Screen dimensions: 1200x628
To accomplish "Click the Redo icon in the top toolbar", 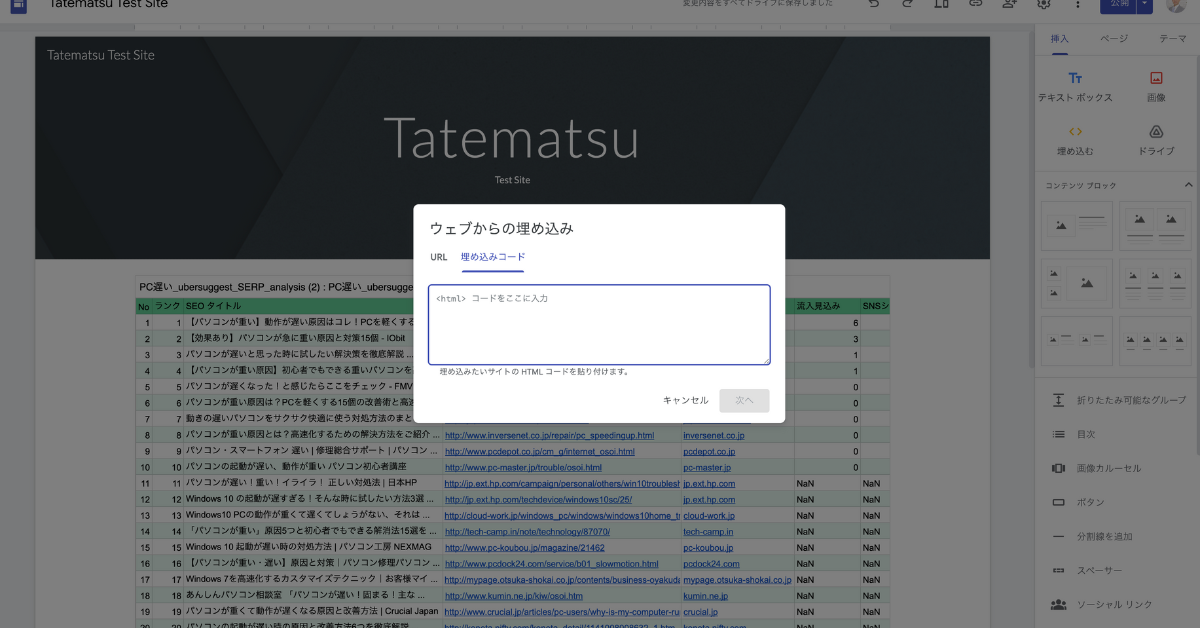I will 908,7.
